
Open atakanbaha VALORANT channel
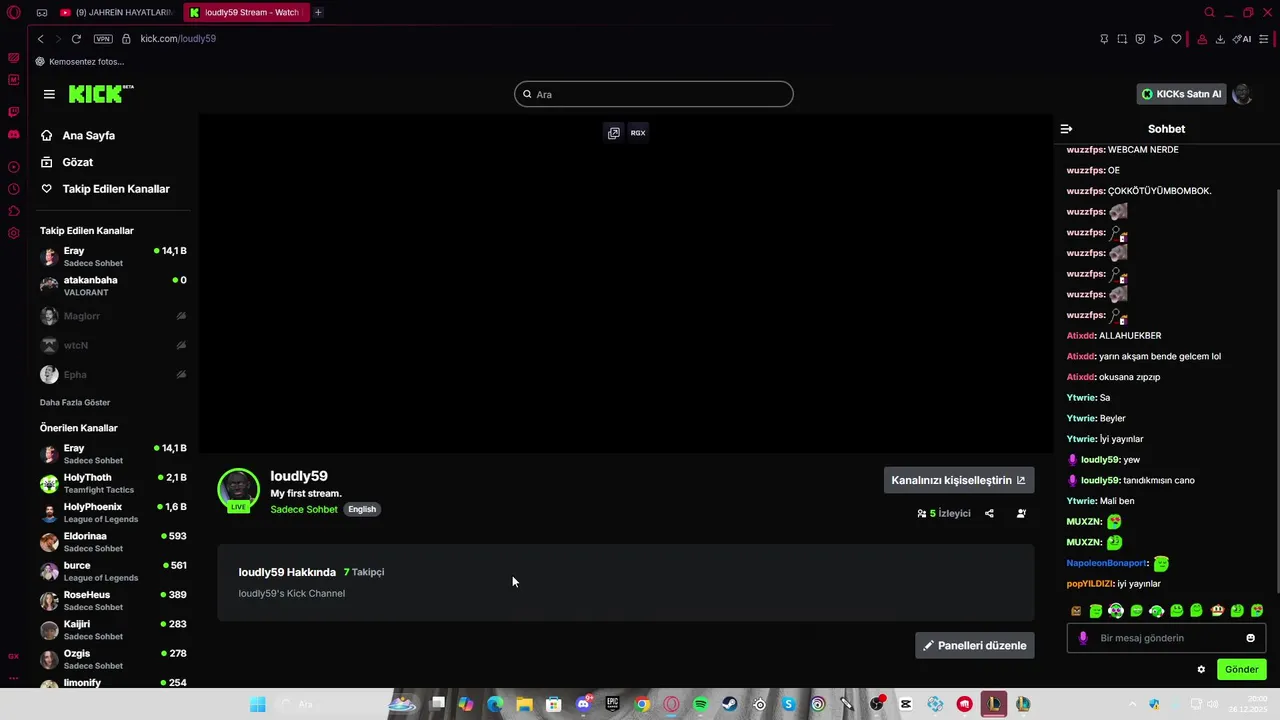[x=113, y=286]
